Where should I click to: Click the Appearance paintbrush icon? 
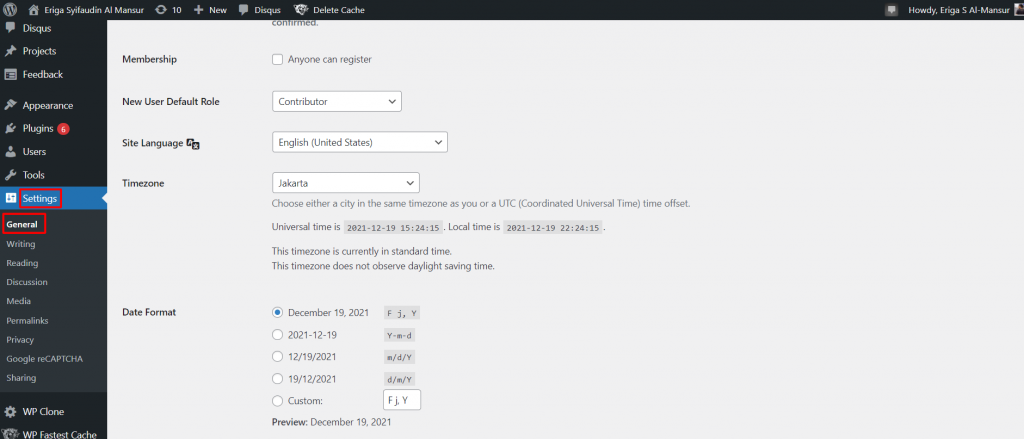pyautogui.click(x=11, y=105)
